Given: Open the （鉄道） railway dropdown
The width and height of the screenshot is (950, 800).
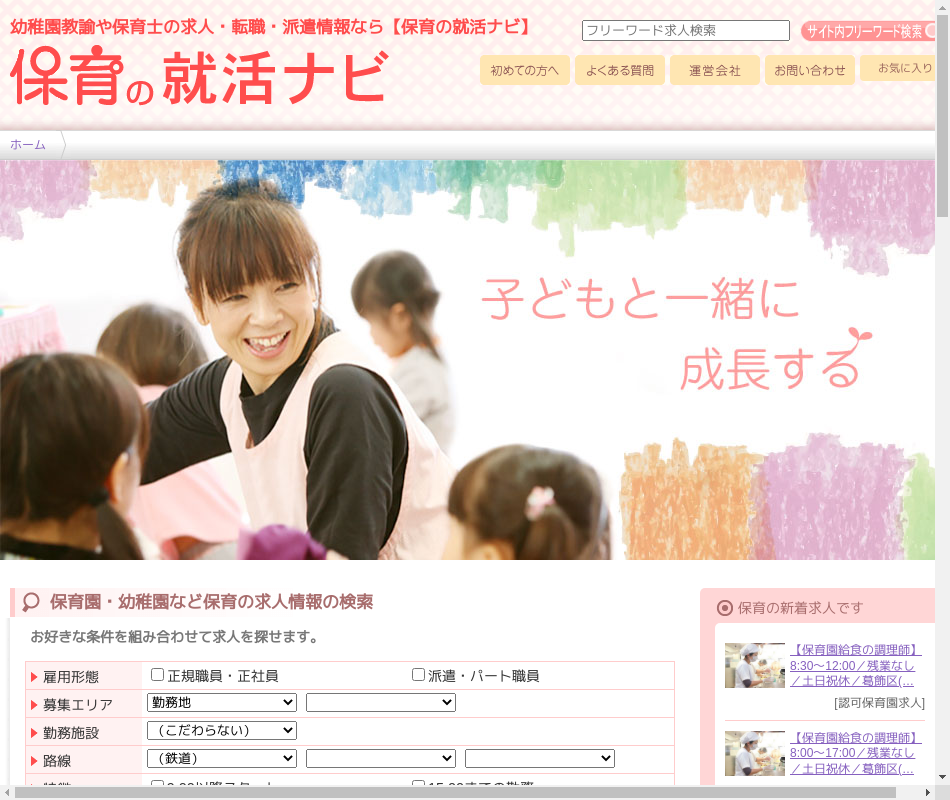Looking at the screenshot, I should (222, 759).
